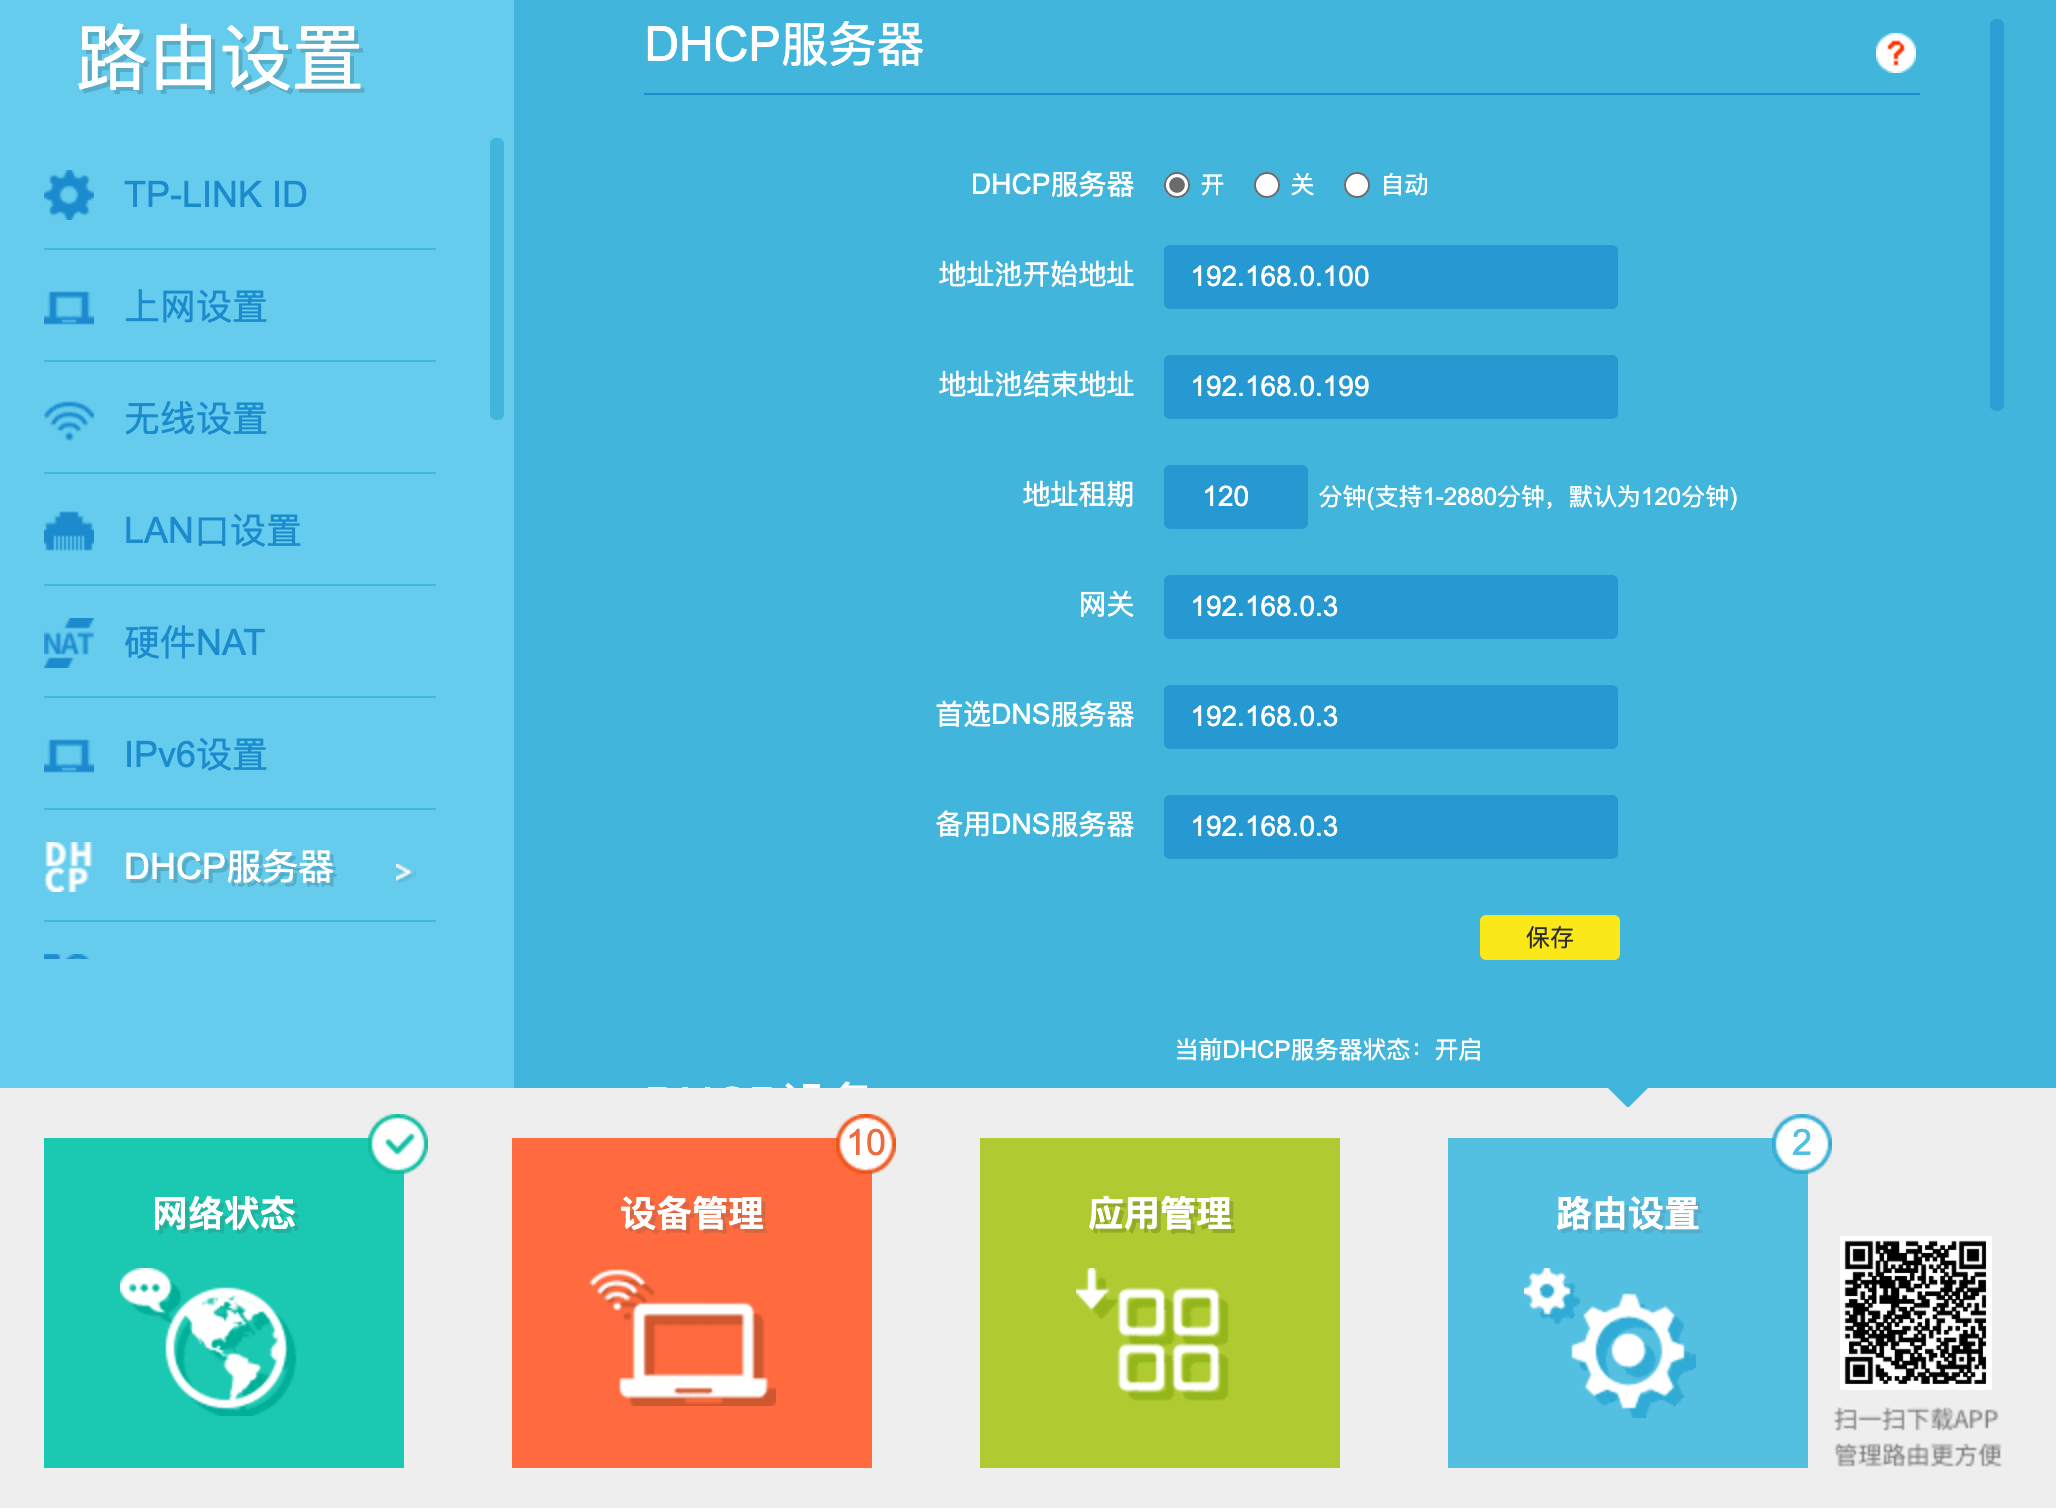Click the QR code for app download
This screenshot has height=1508, width=2056.
coord(1915,1312)
